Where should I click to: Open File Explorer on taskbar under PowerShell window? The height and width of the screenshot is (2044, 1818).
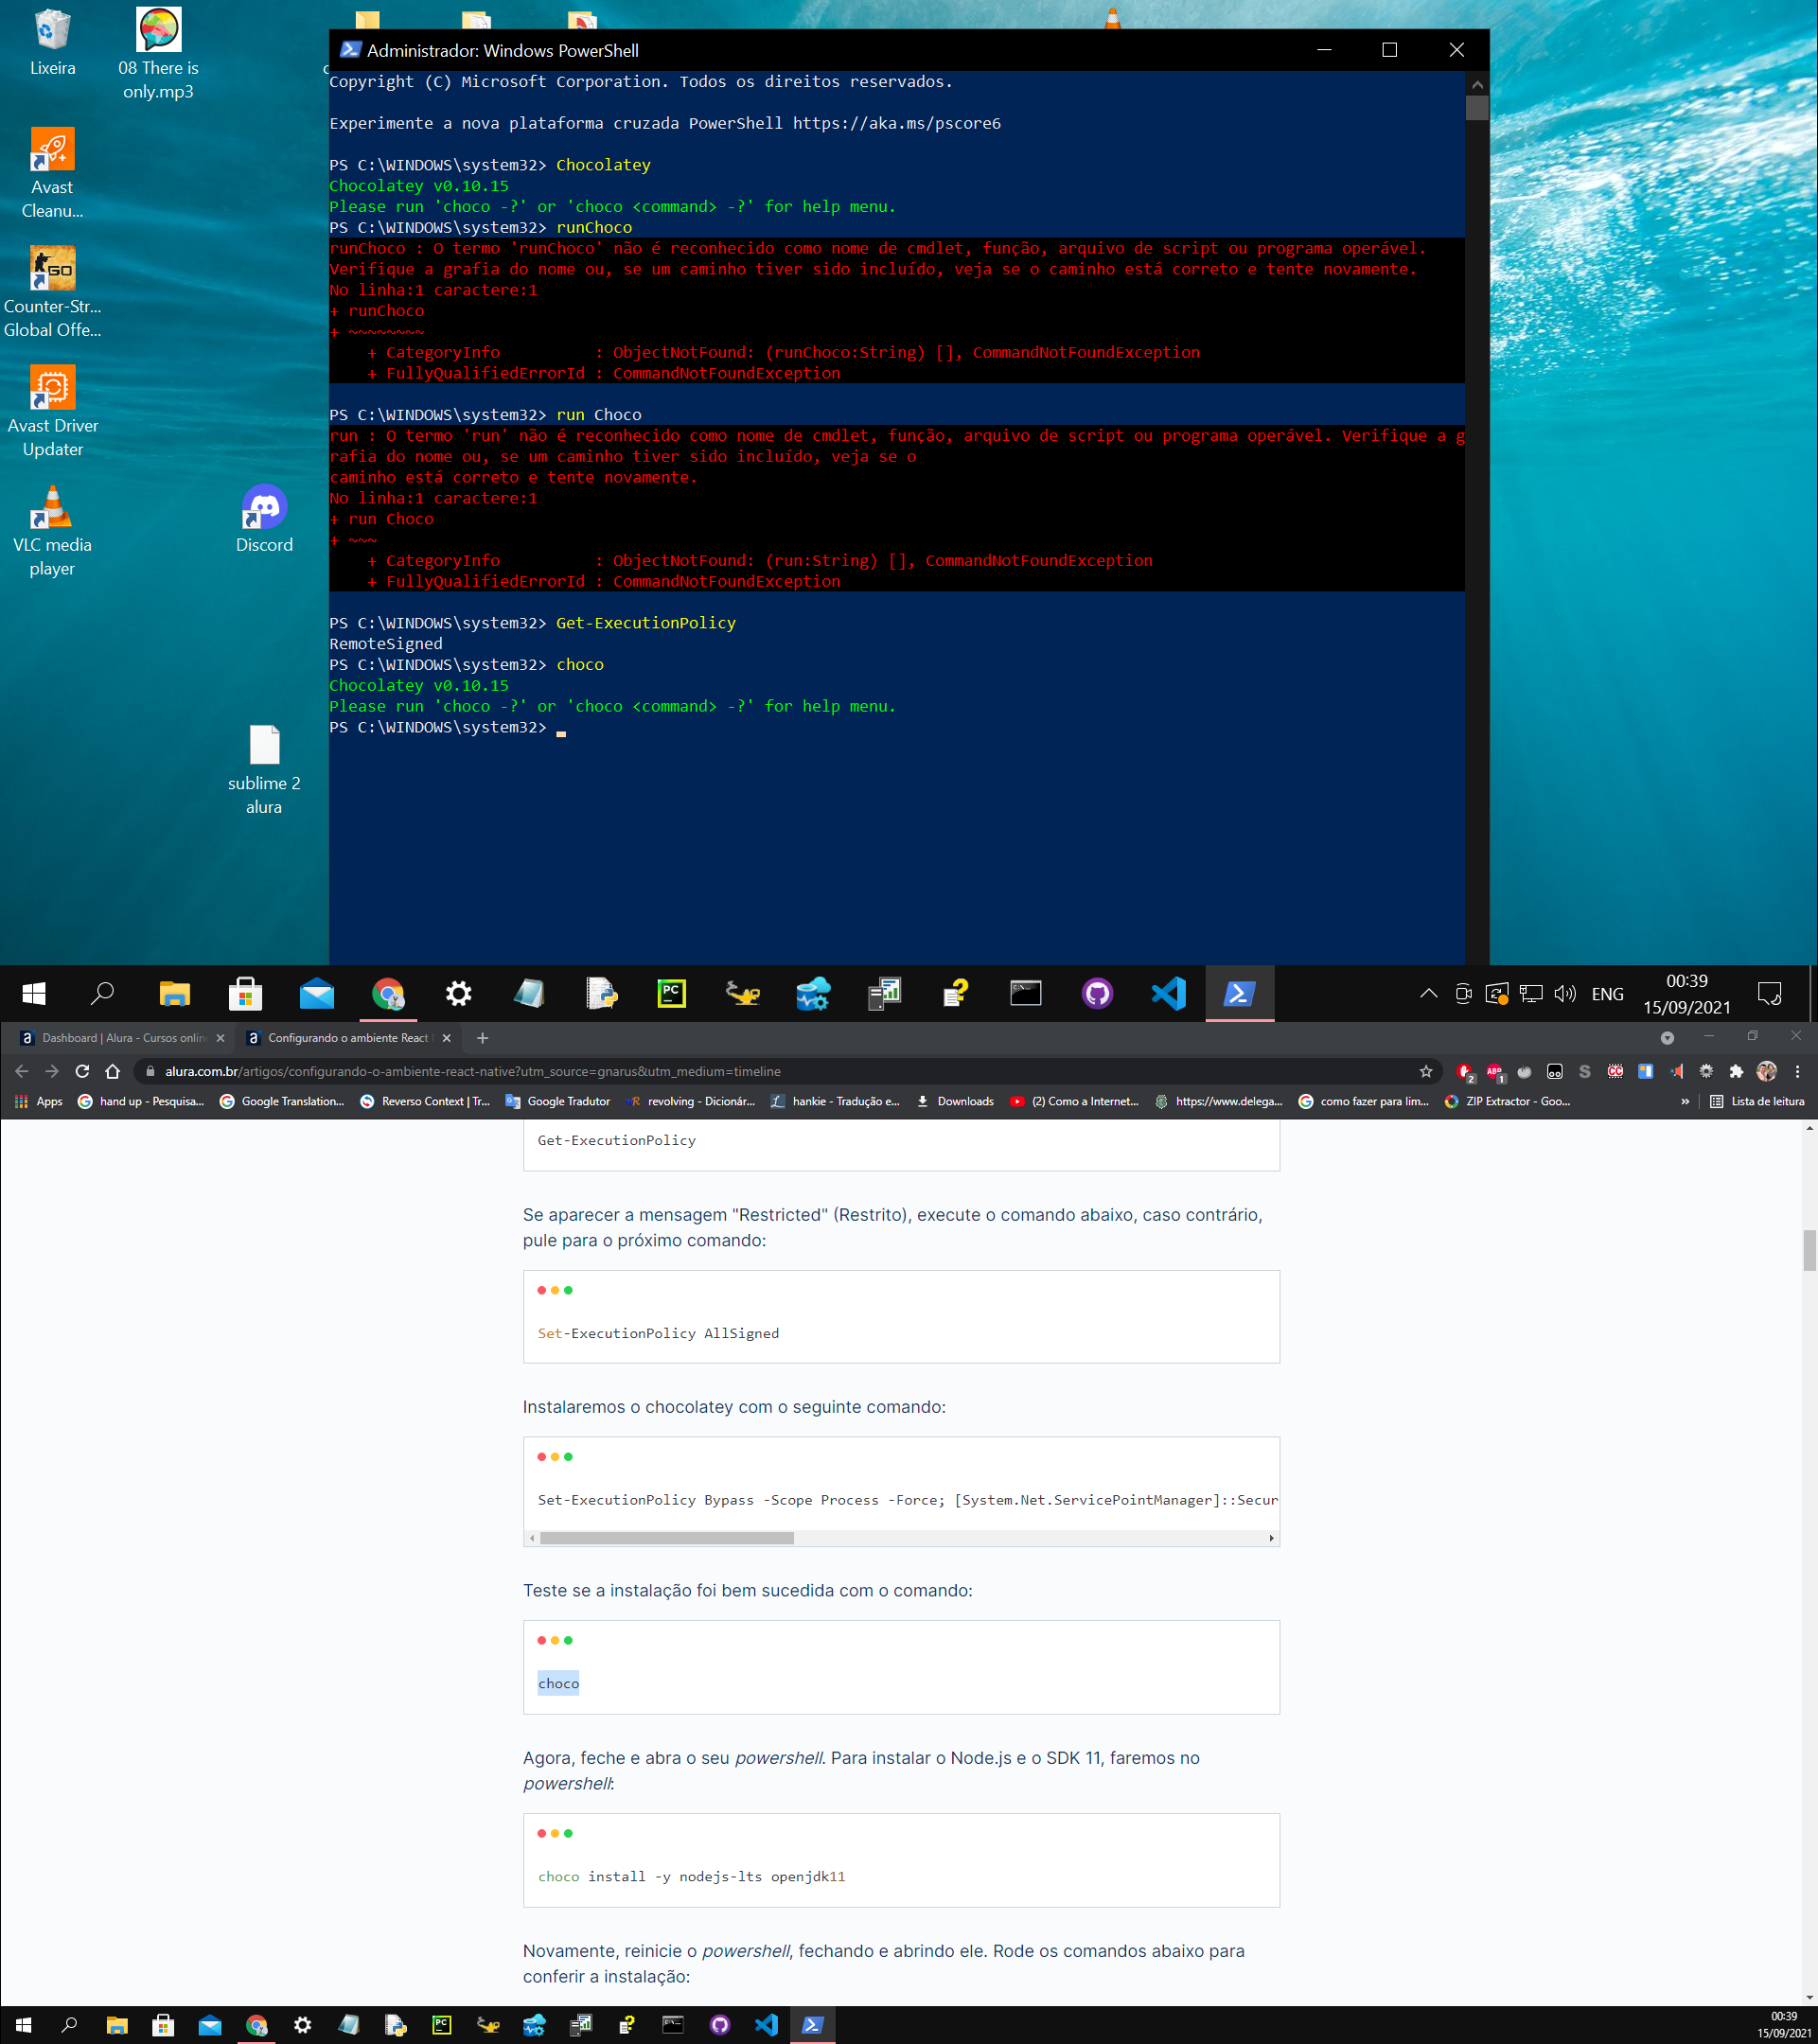point(174,993)
